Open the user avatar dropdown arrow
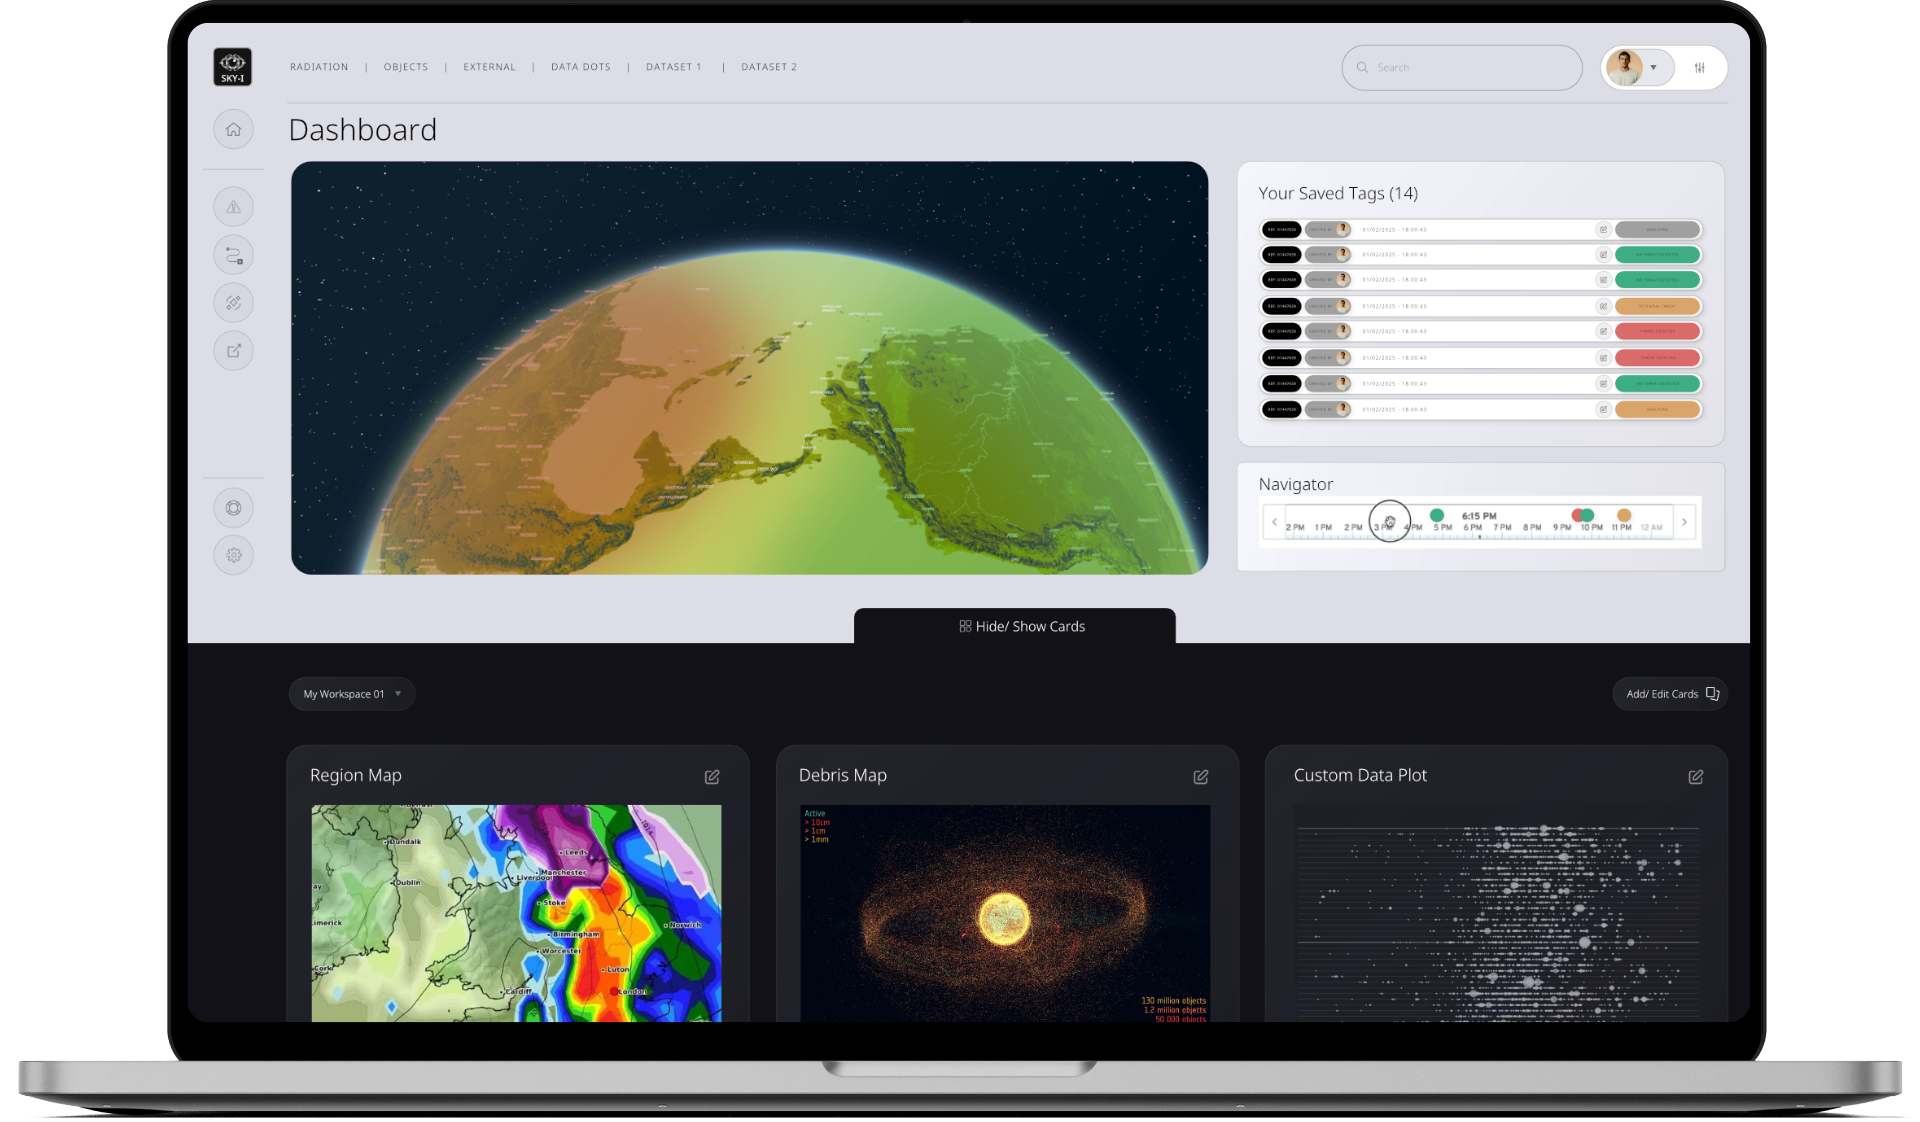 pos(1653,68)
